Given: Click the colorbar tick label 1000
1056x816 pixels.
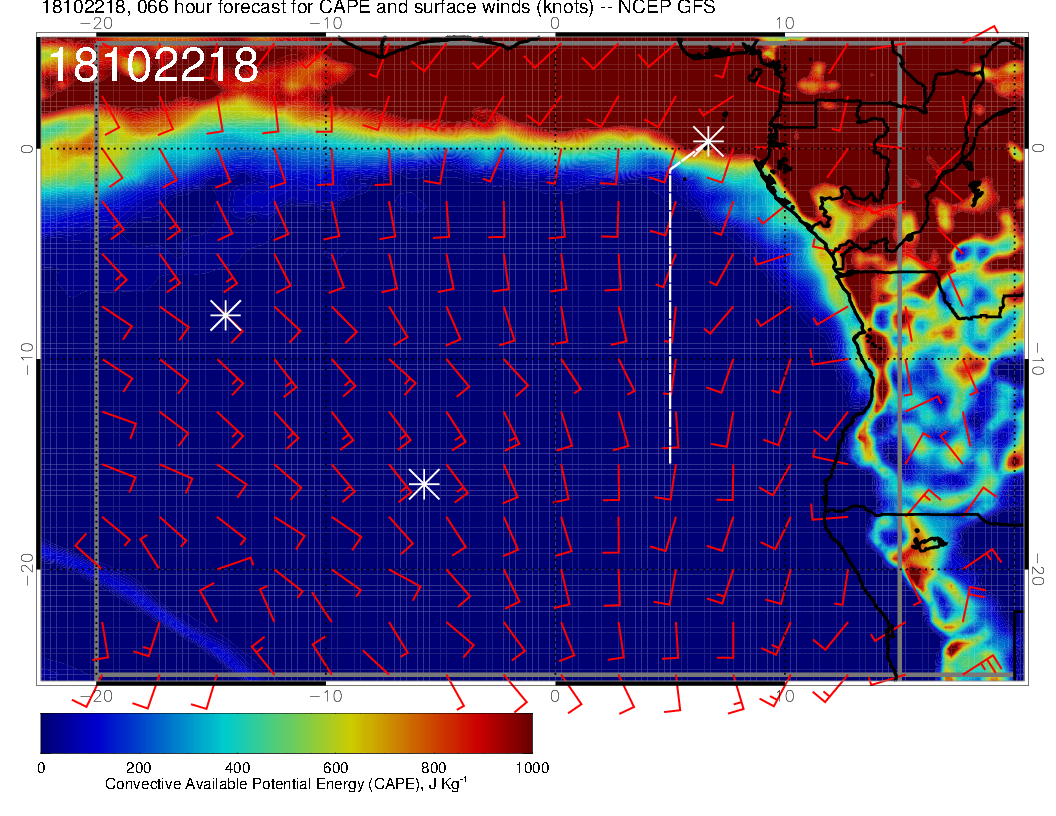Looking at the screenshot, I should pyautogui.click(x=532, y=768).
